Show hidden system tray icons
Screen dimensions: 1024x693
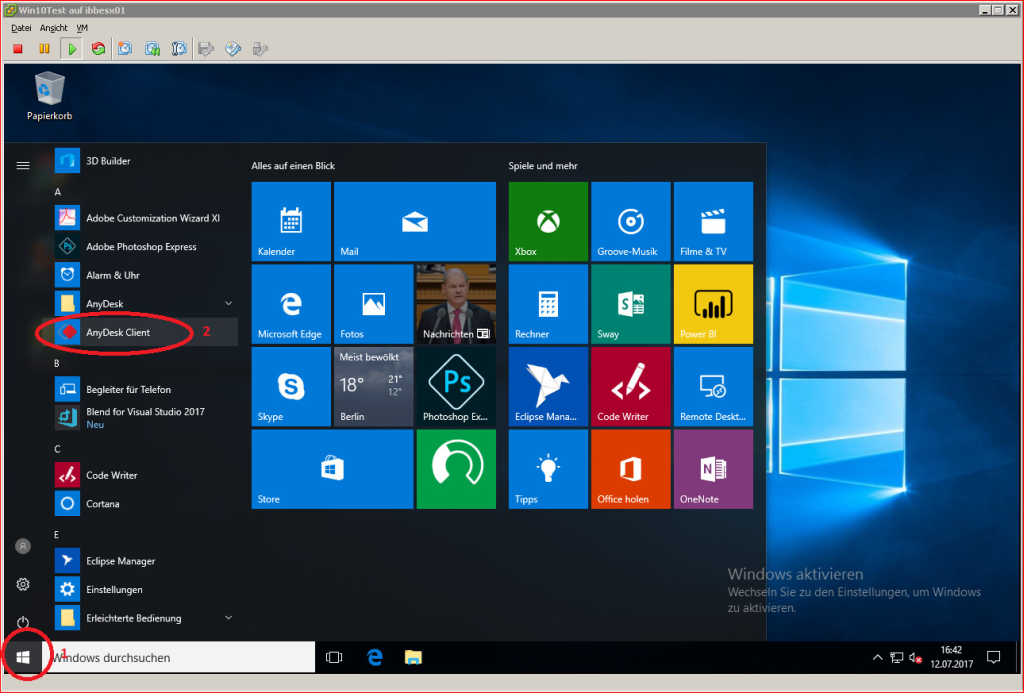coord(877,658)
